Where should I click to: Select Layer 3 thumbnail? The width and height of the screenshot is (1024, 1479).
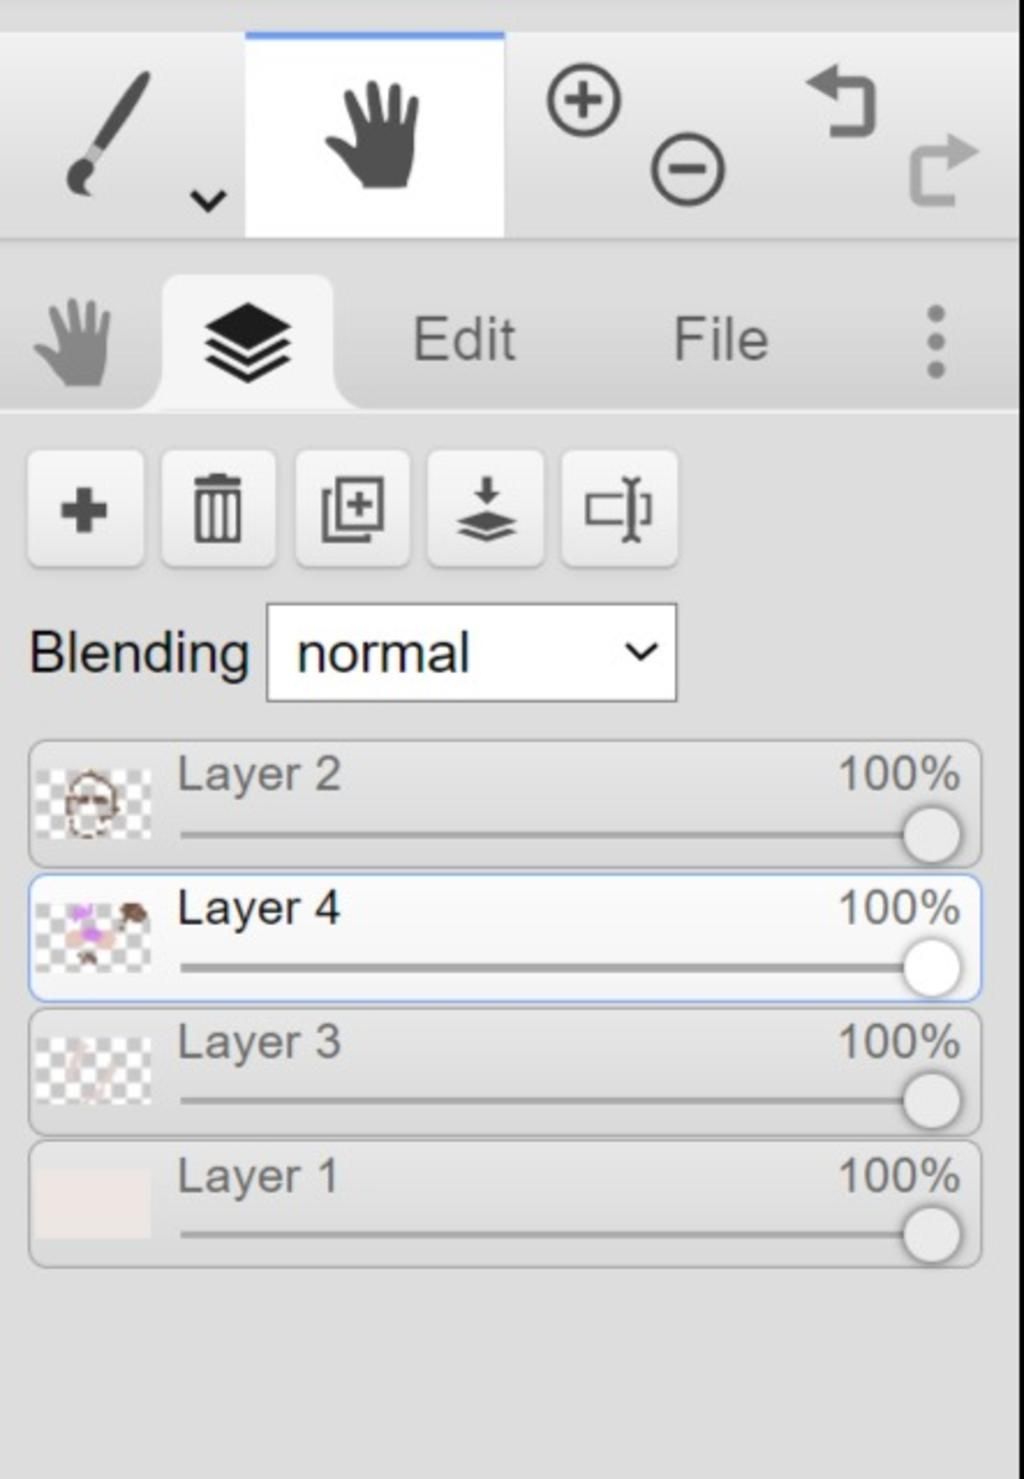pyautogui.click(x=93, y=1070)
